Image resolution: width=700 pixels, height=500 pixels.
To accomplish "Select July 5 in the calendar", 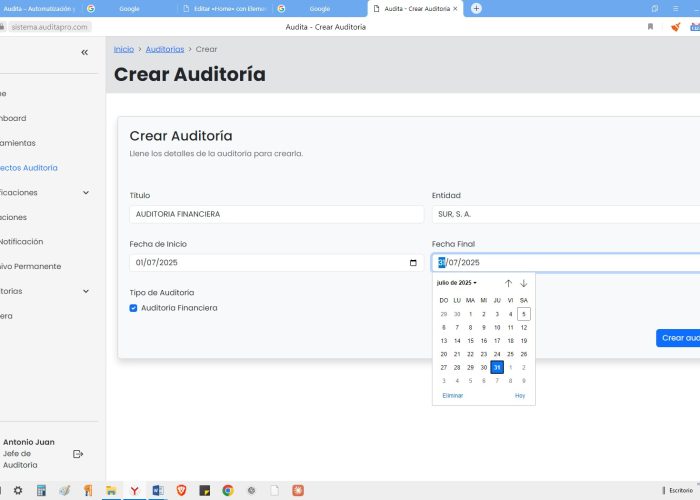I will [x=524, y=314].
